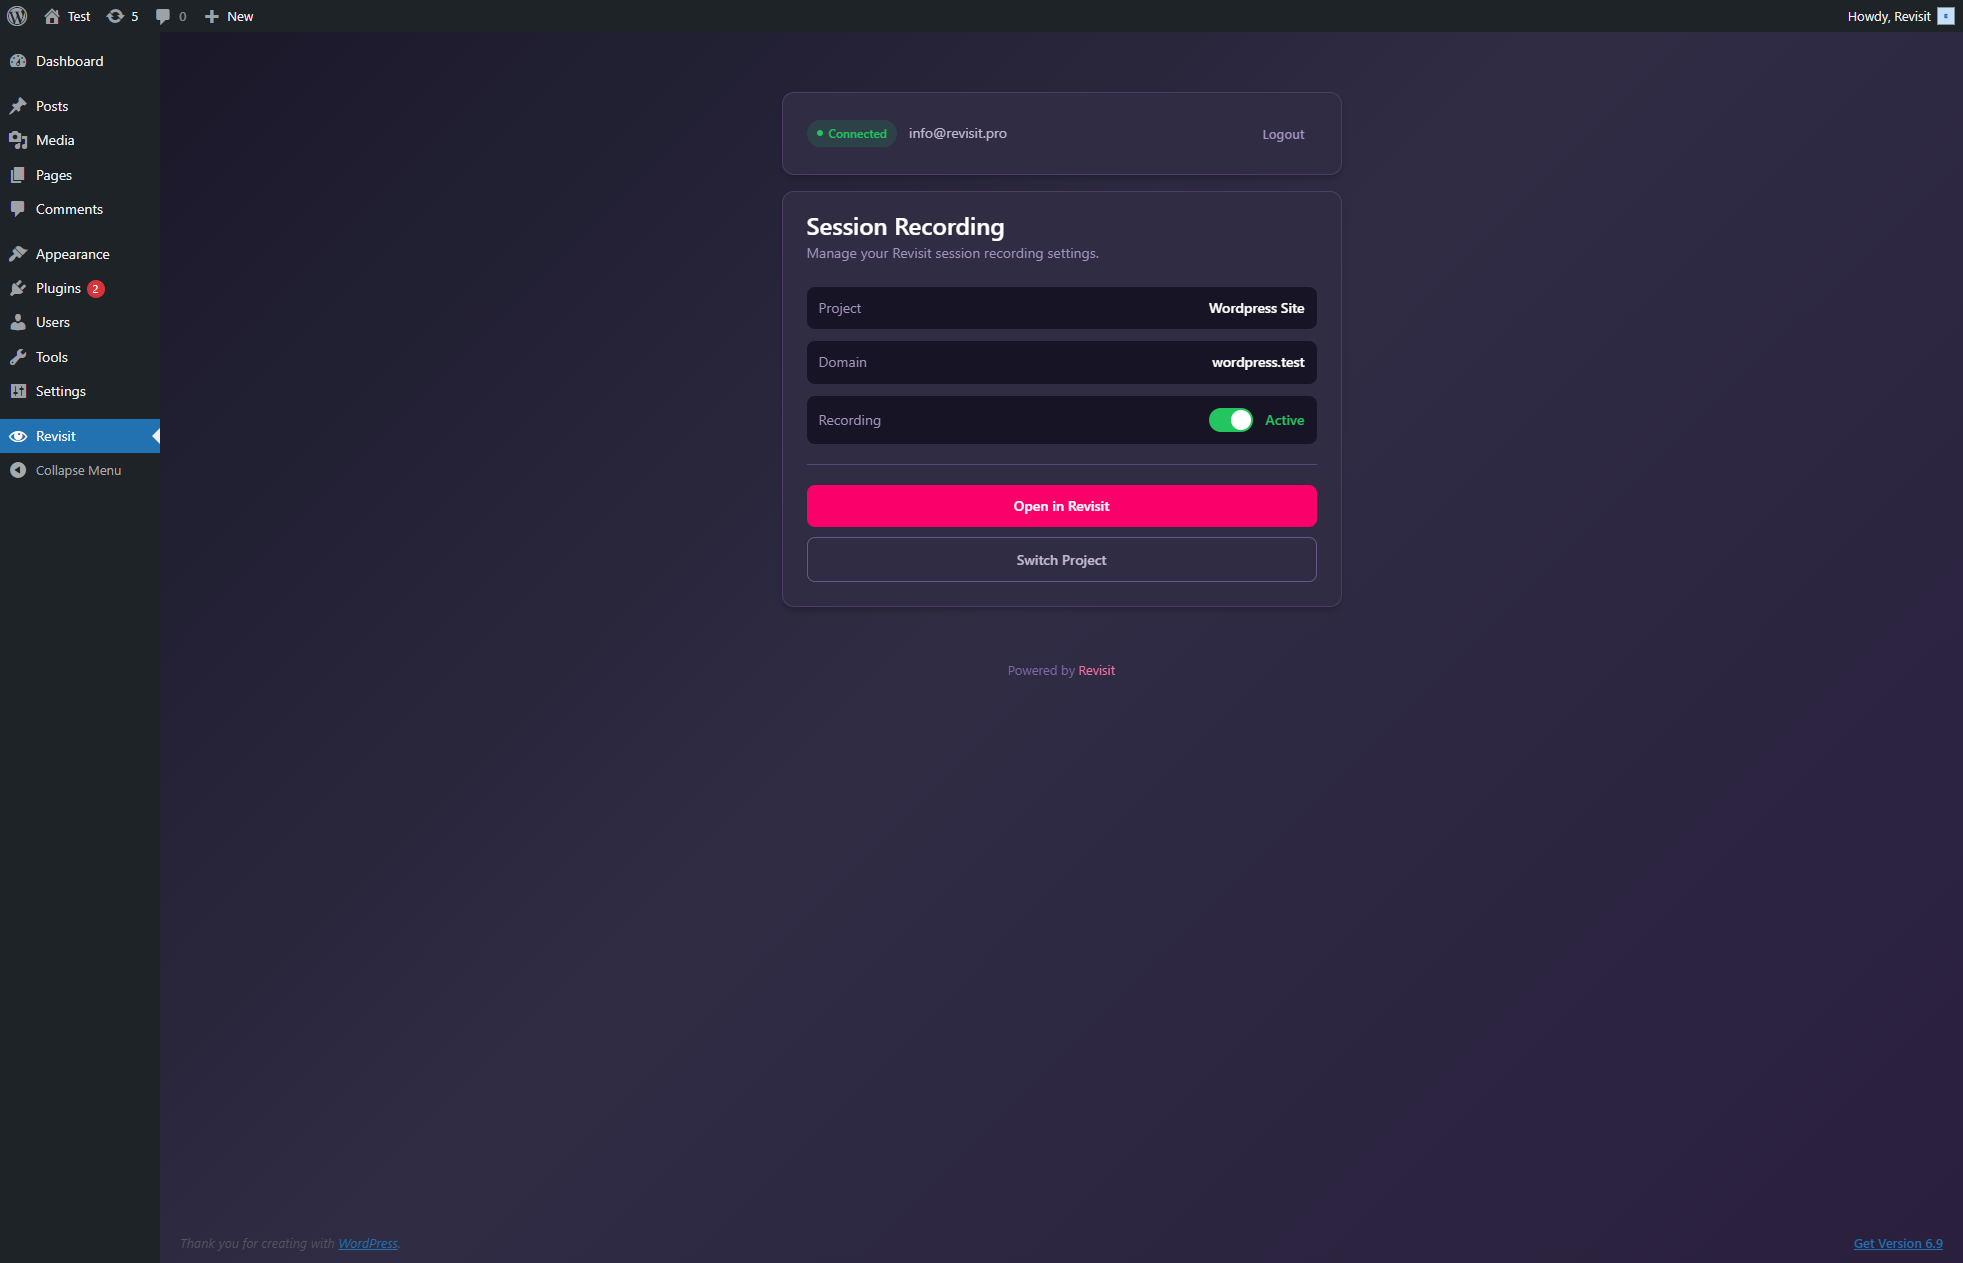Follow the Get Version 6.9 link
Image resolution: width=1963 pixels, height=1263 pixels.
coord(1897,1243)
